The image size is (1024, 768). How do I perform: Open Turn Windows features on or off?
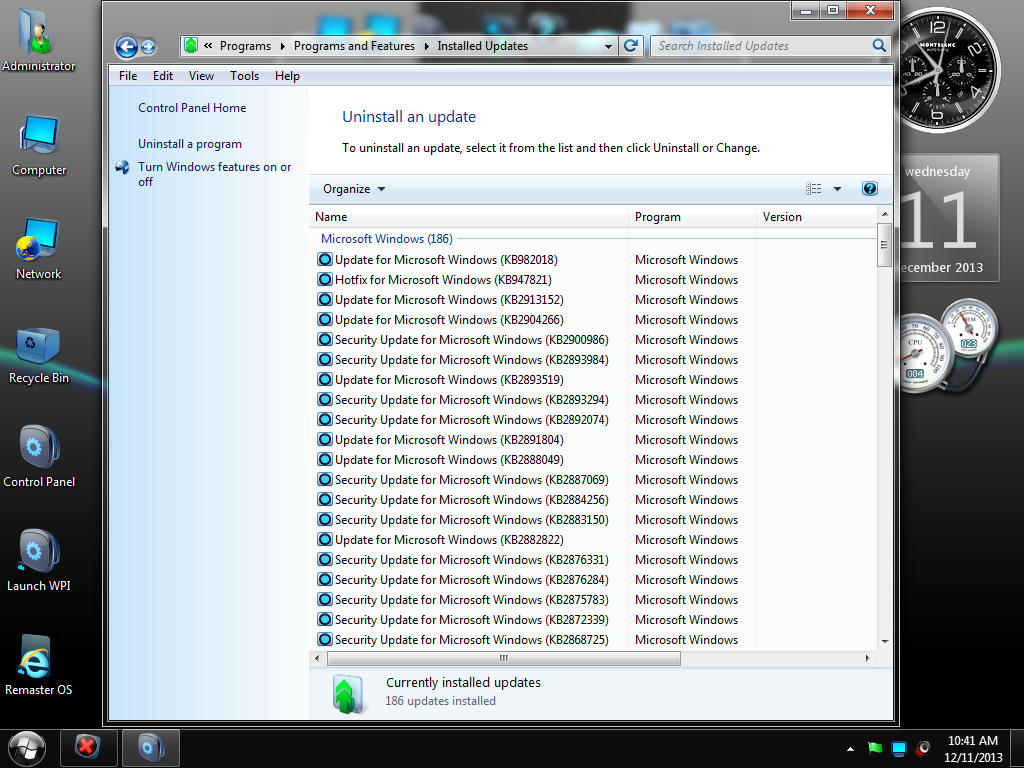(214, 174)
